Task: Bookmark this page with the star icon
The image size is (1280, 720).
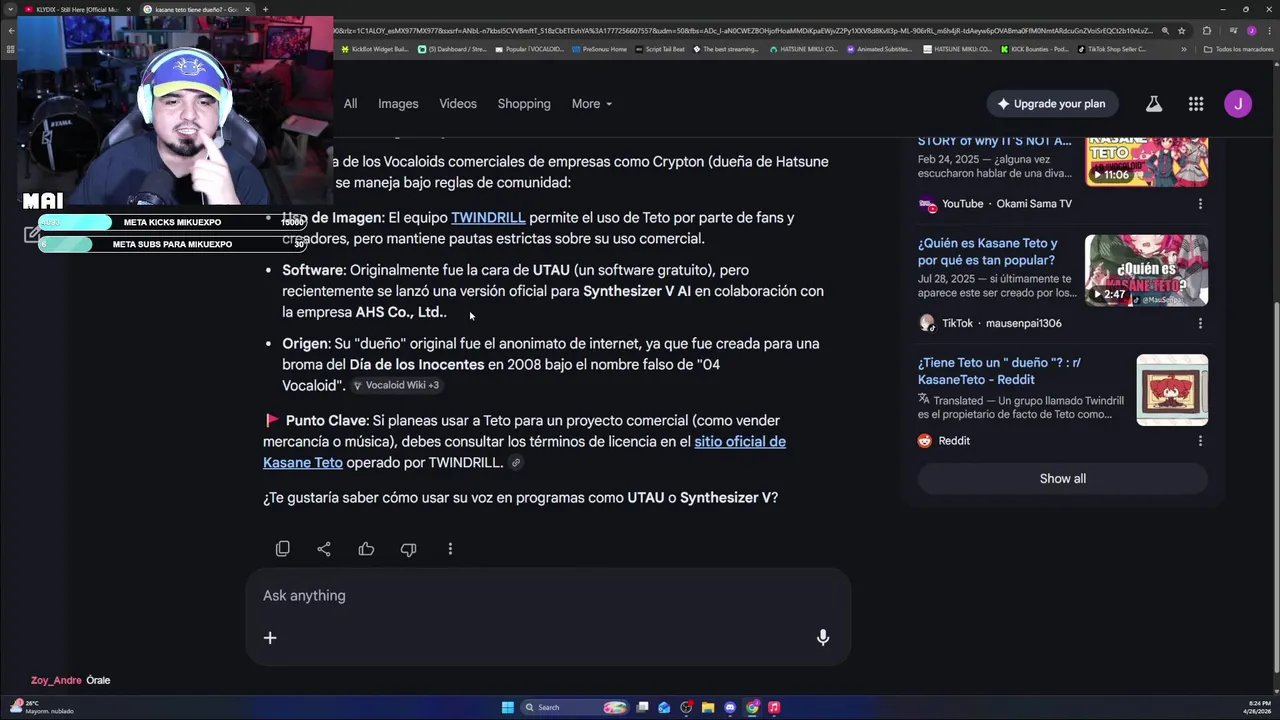Action: [x=1181, y=31]
